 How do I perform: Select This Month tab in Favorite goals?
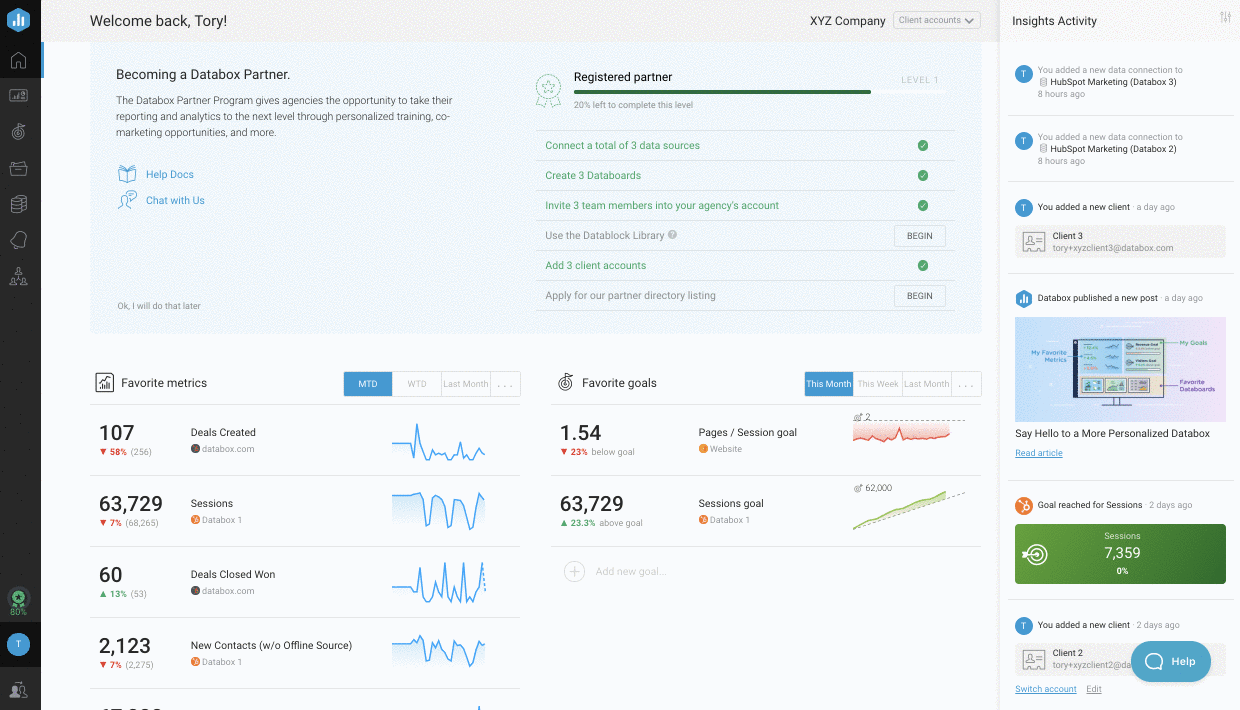(x=829, y=384)
